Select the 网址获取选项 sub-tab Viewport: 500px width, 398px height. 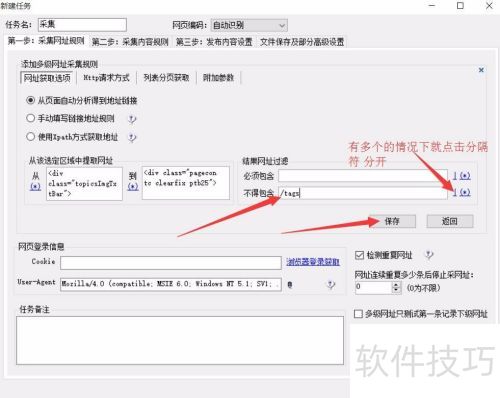(x=47, y=78)
